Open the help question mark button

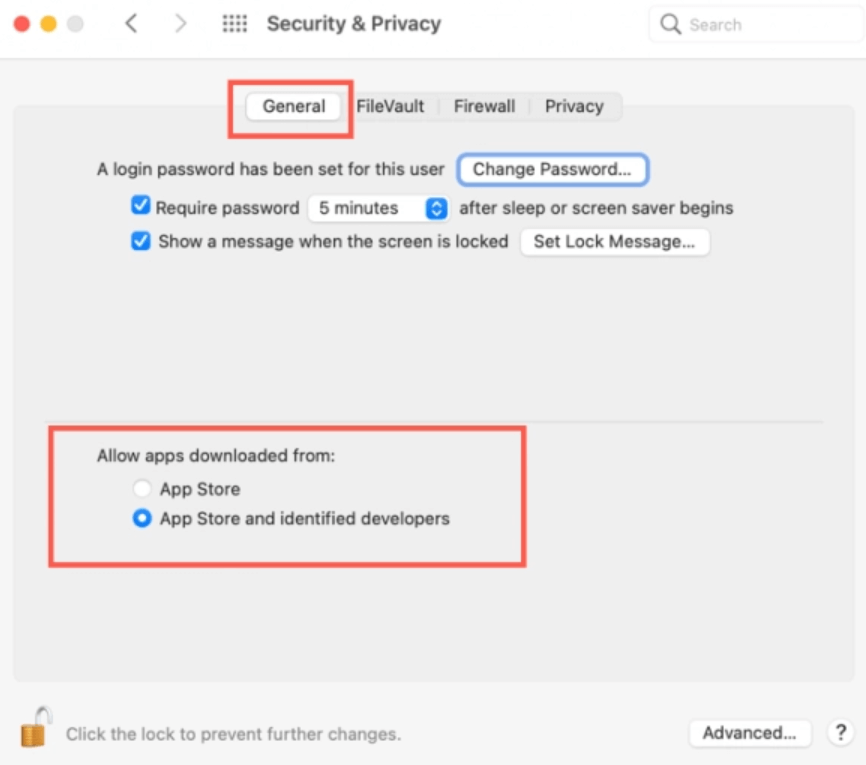[x=840, y=733]
